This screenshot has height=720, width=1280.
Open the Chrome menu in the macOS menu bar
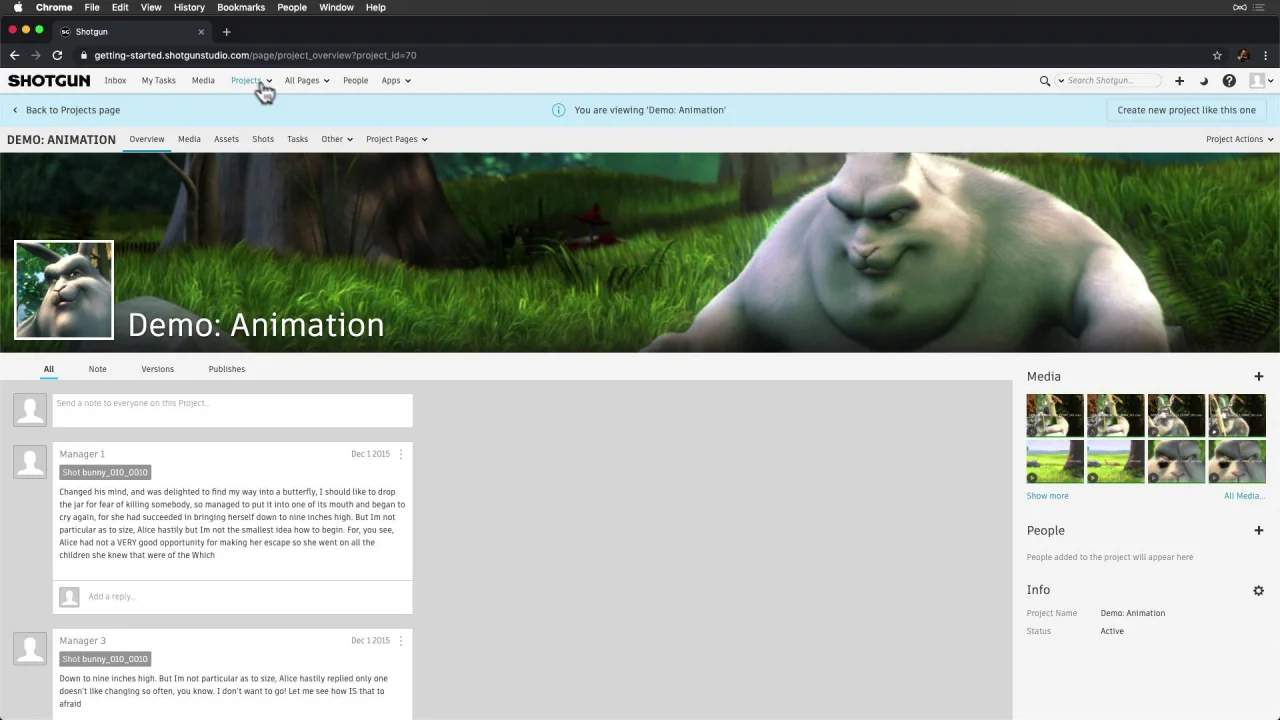54,7
